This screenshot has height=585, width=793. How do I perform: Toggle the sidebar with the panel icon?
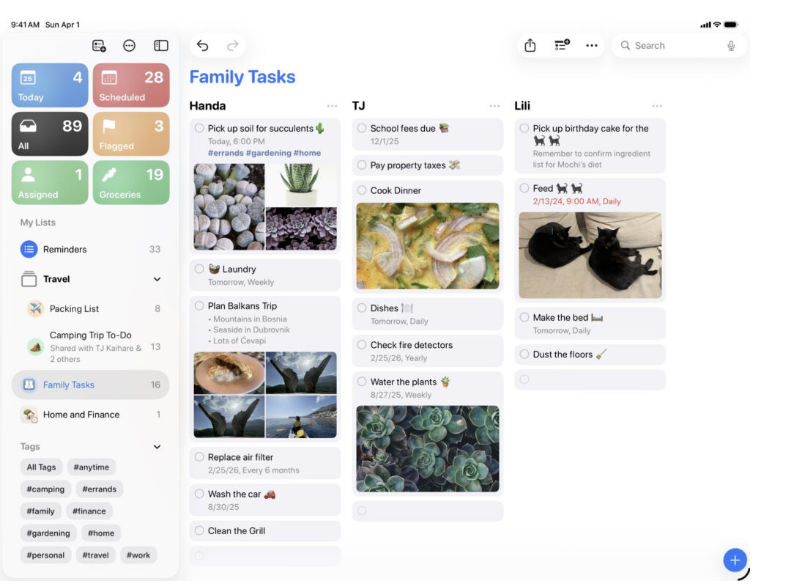(x=160, y=46)
